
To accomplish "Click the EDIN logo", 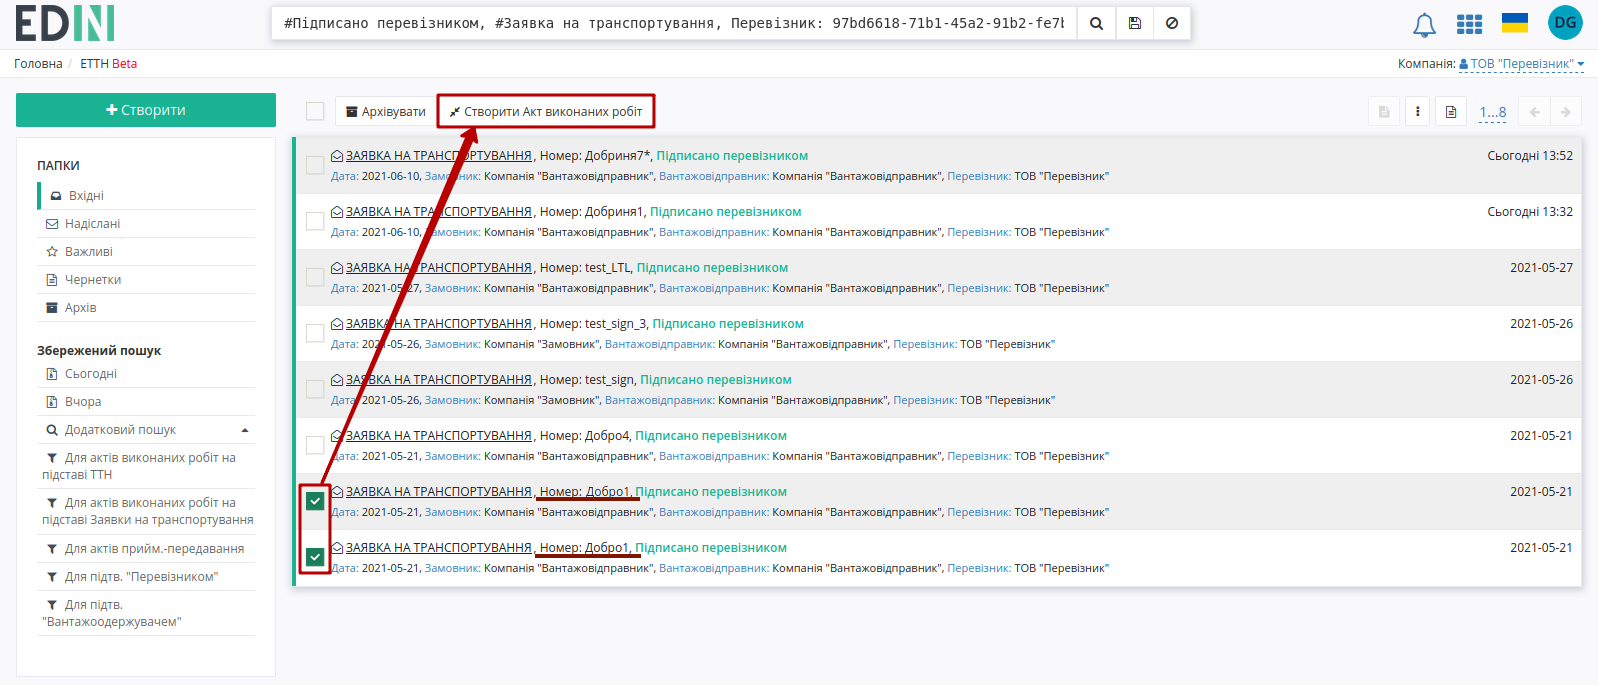I will (65, 23).
